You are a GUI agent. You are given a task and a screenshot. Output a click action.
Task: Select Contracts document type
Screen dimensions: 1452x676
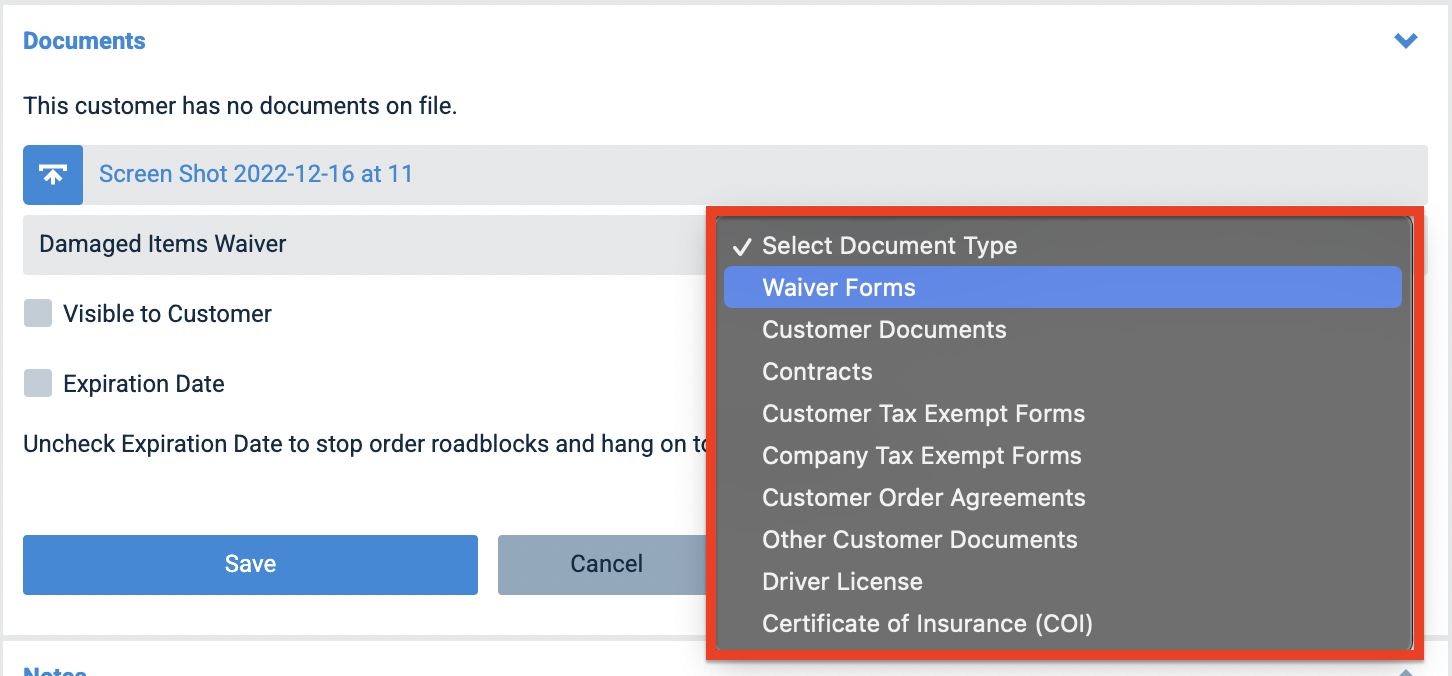point(1063,372)
